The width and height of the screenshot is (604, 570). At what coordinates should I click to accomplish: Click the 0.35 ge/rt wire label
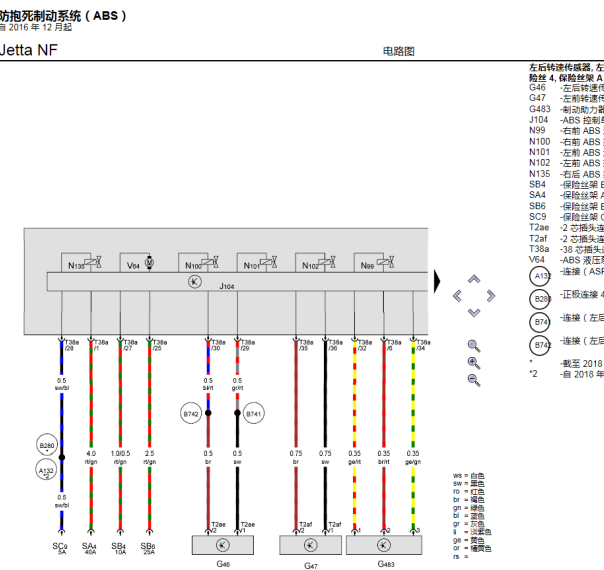354,458
